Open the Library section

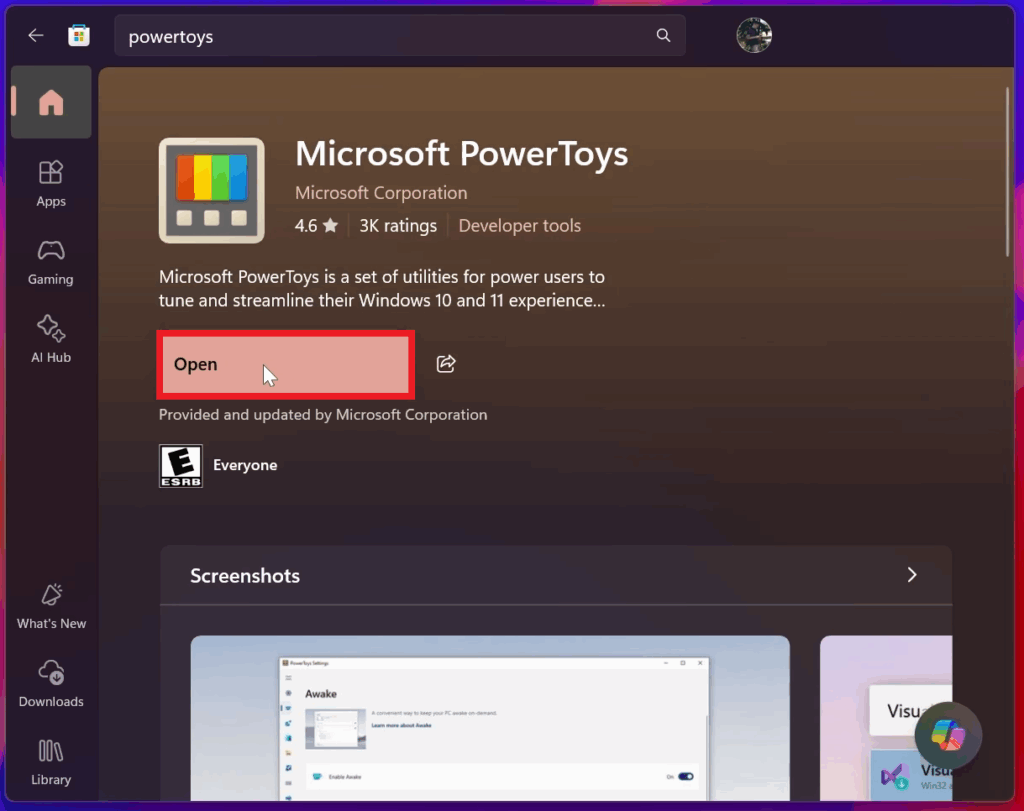tap(51, 762)
